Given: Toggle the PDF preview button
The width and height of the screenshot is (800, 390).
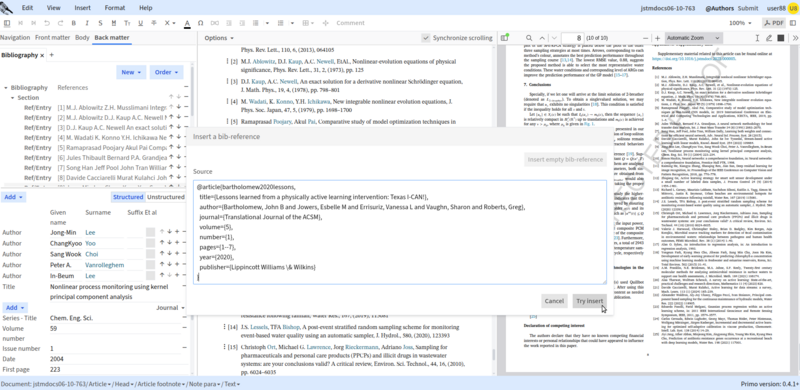Looking at the screenshot, I should (x=774, y=23).
